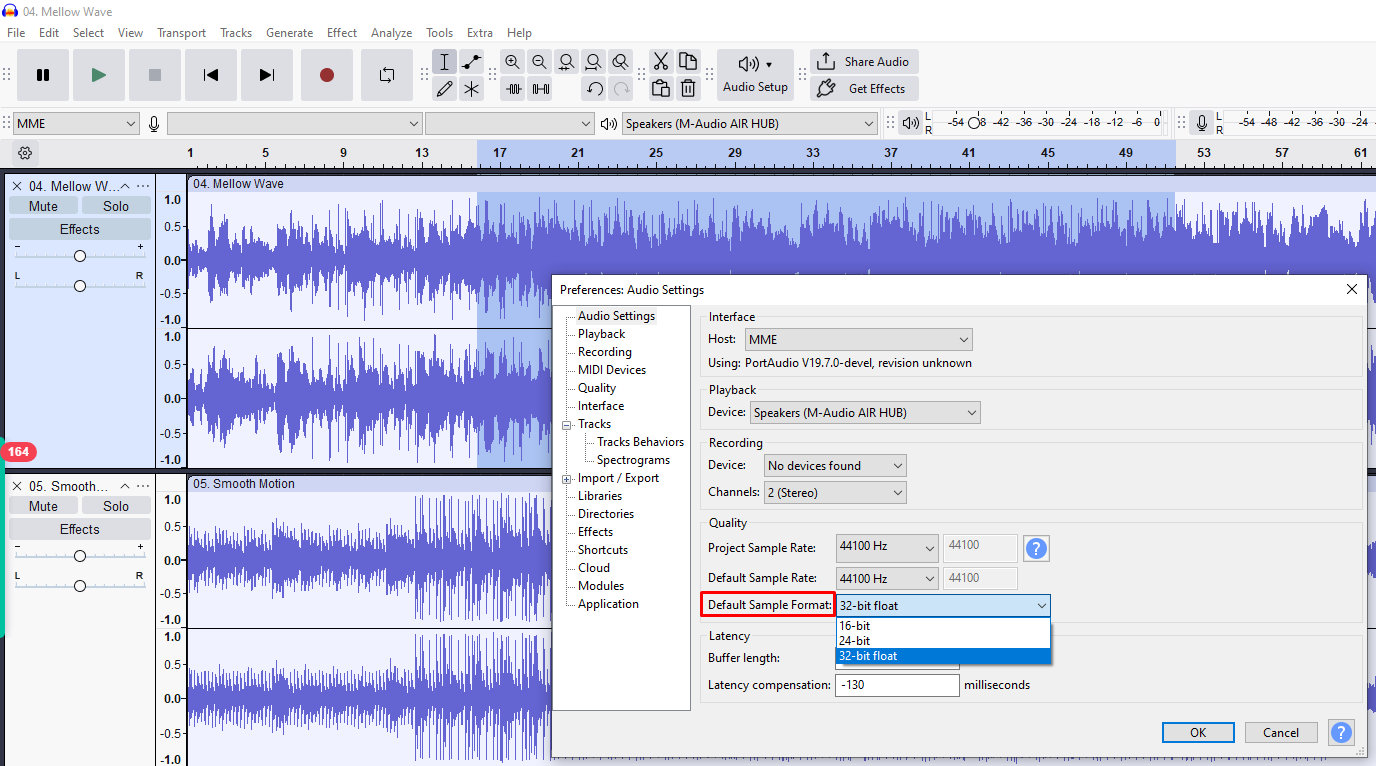Trim audio outside selection
This screenshot has width=1376, height=766.
point(514,88)
